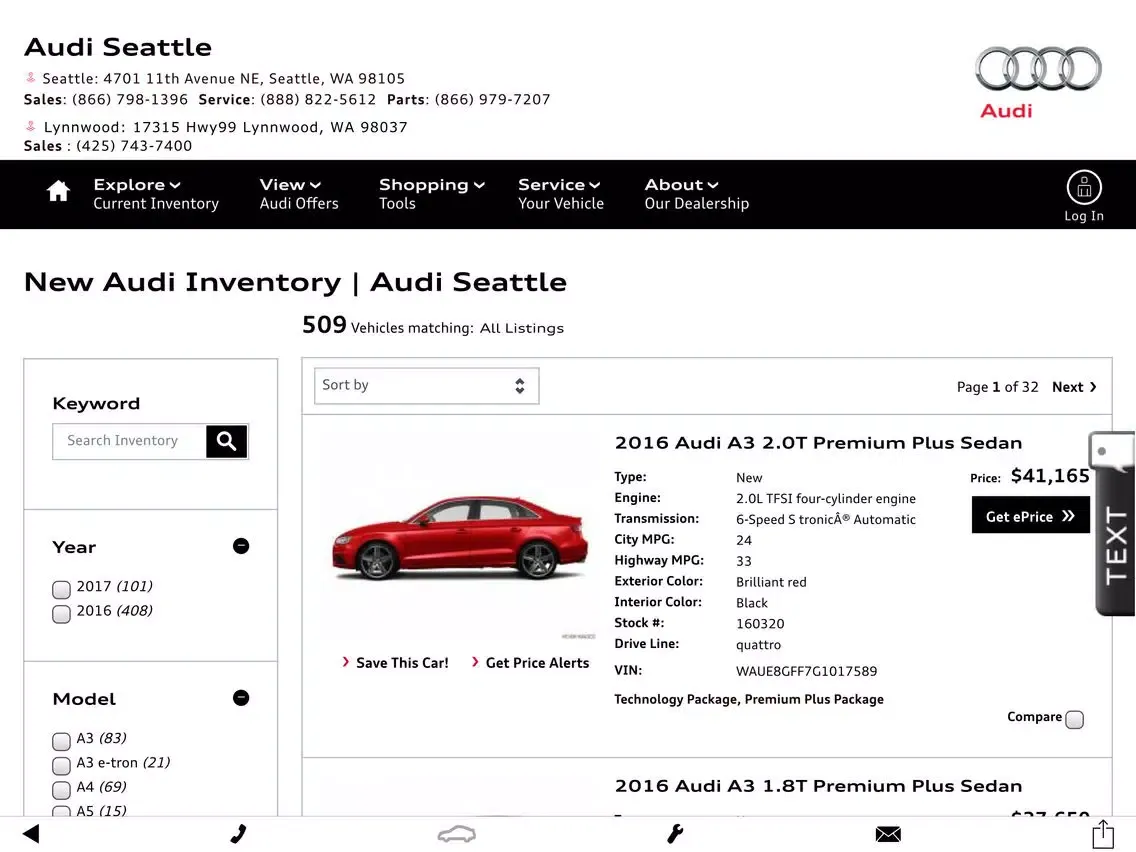The height and width of the screenshot is (852, 1136).
Task: Check the A4 model filter
Action: coord(62,790)
